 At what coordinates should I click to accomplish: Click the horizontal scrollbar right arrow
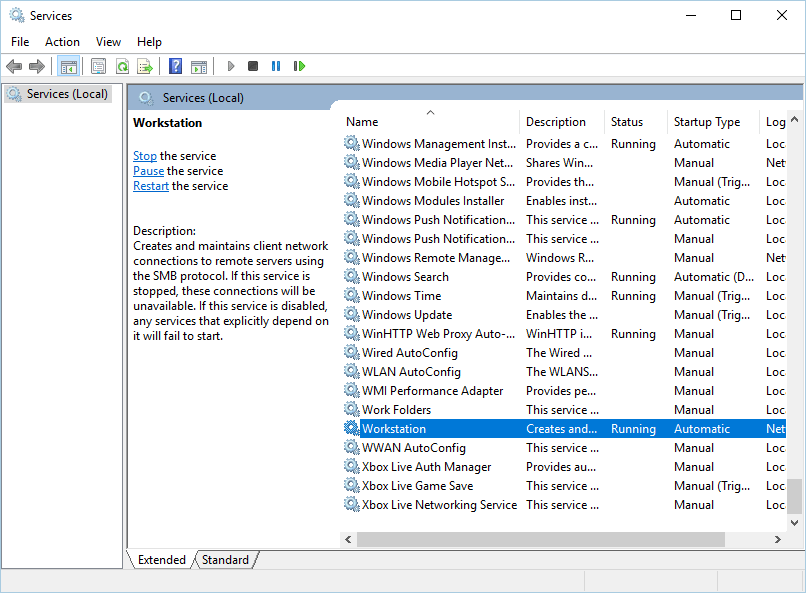[778, 540]
